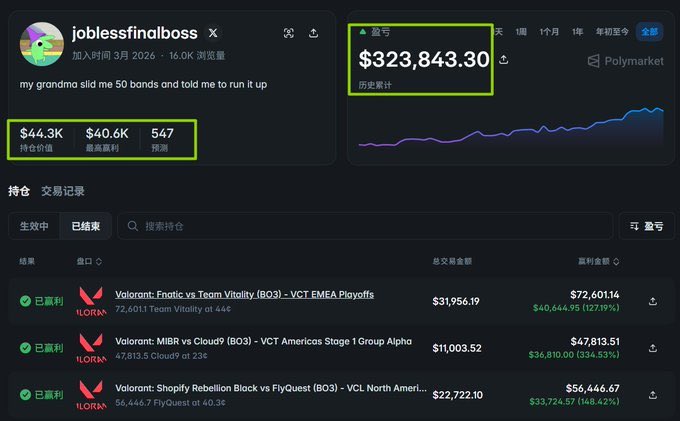The image size is (680, 421).
Task: Click the X (Twitter) icon beside joblessfinalboss
Action: point(213,33)
